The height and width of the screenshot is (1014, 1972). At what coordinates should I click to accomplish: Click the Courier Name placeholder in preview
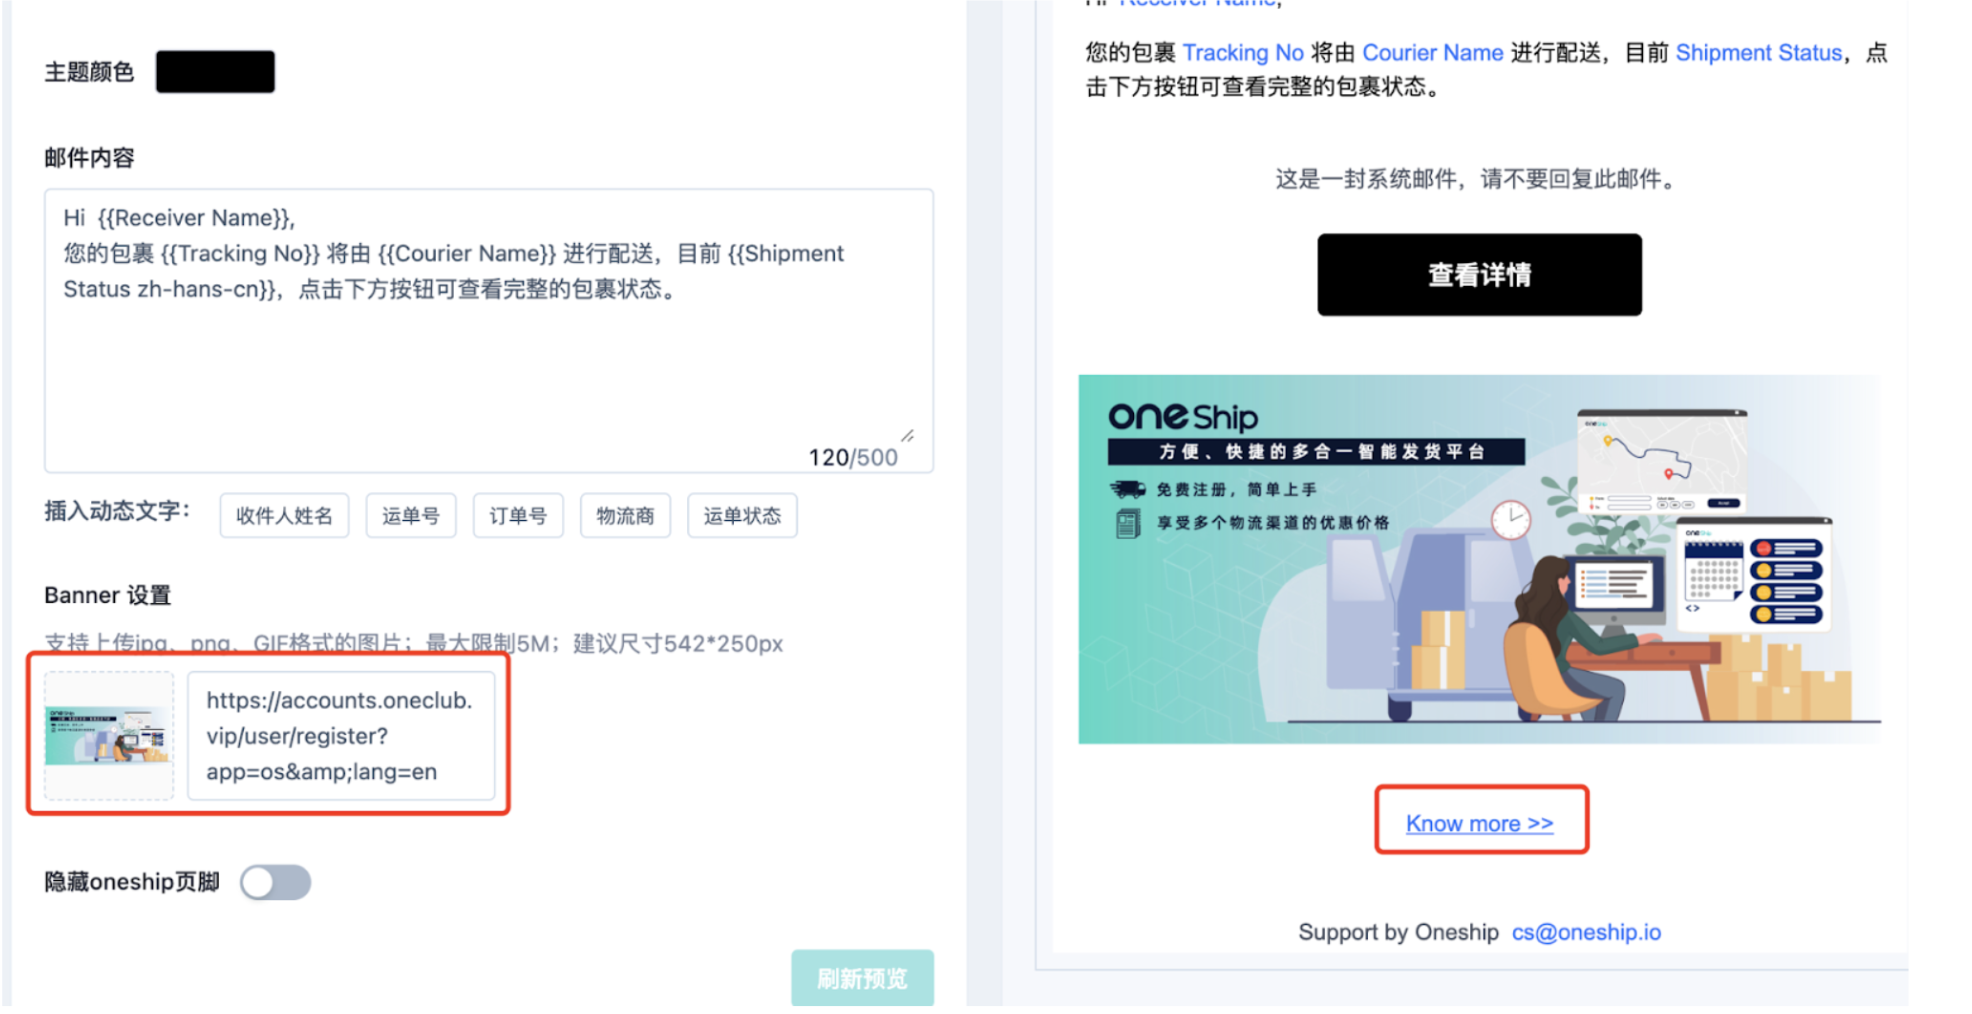(1433, 53)
